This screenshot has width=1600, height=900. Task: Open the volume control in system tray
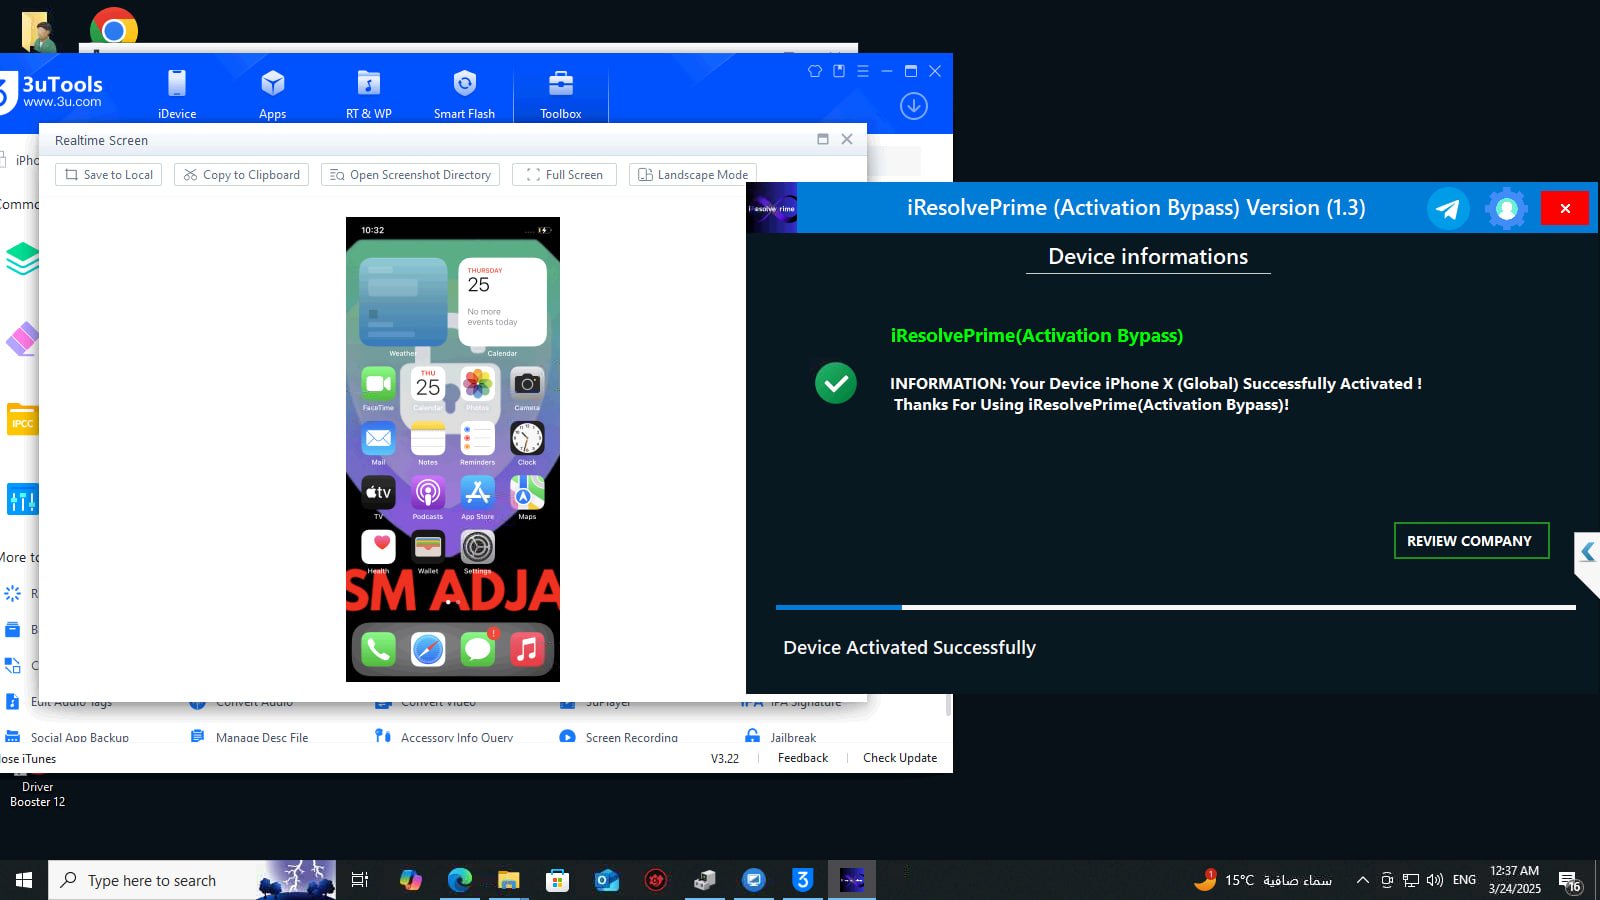tap(1435, 880)
